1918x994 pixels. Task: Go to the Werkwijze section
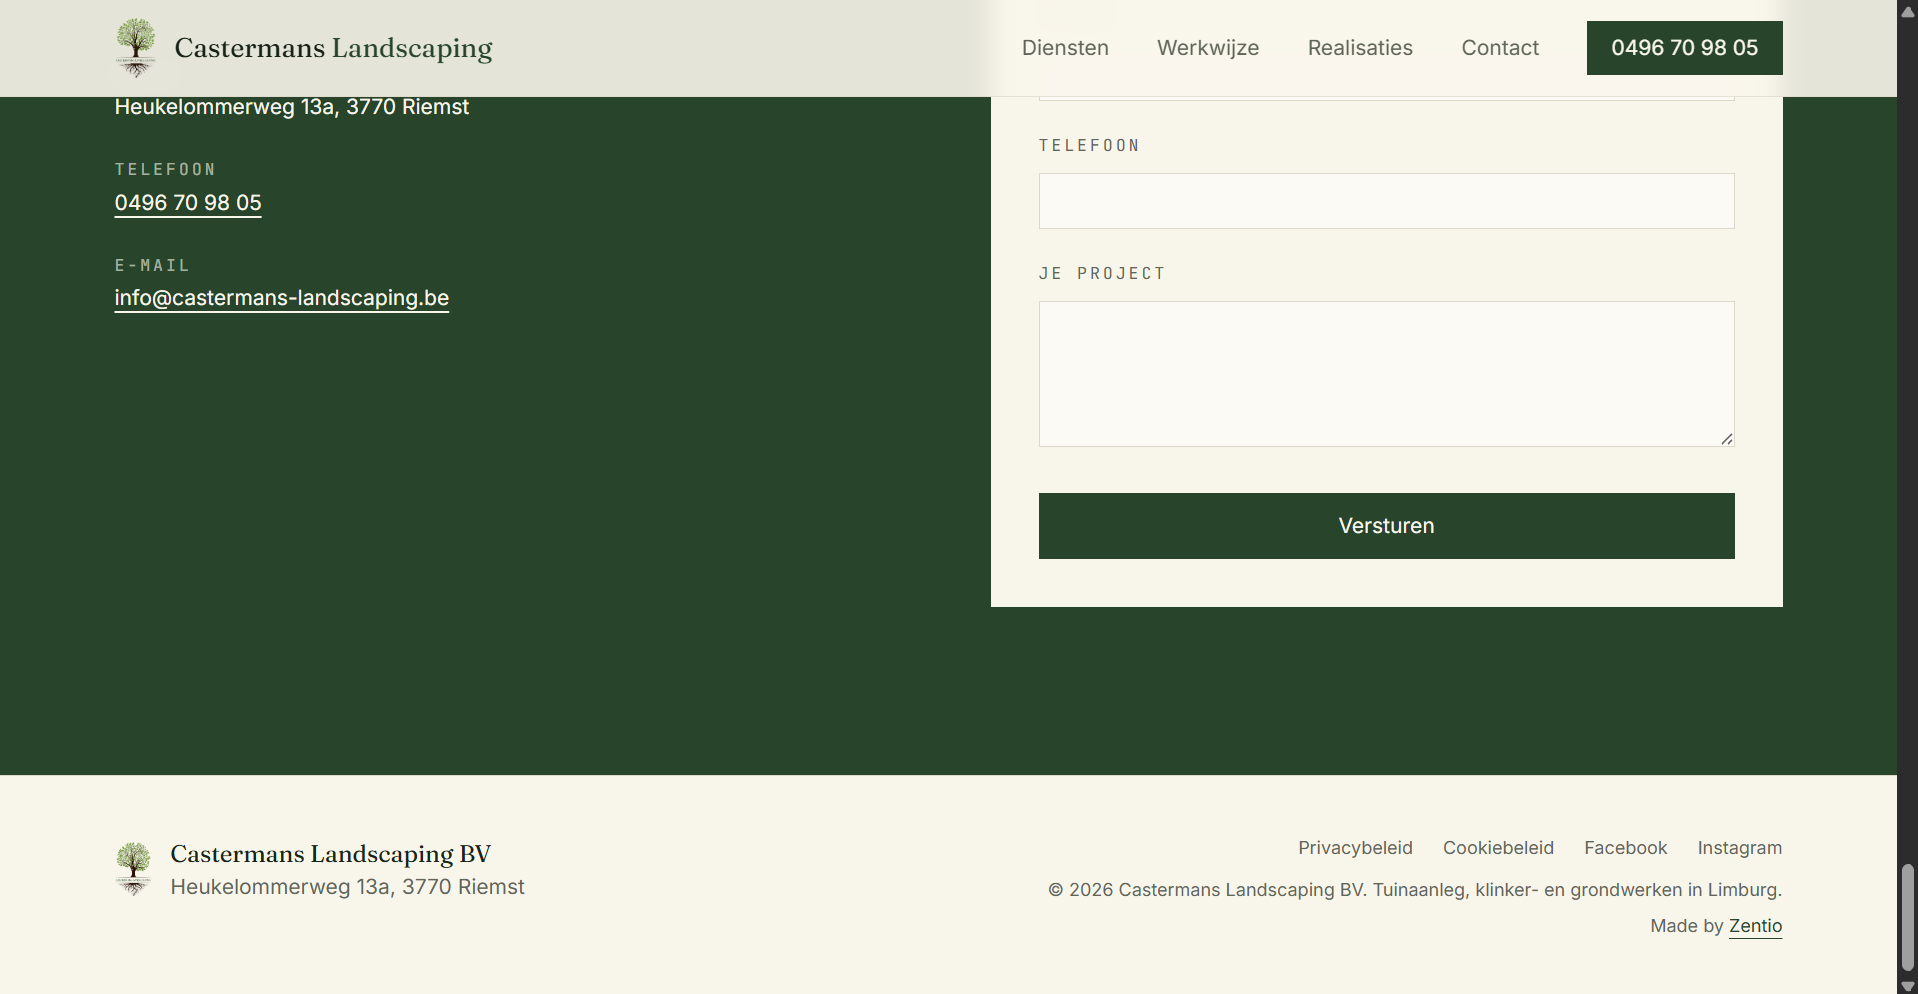coord(1208,48)
